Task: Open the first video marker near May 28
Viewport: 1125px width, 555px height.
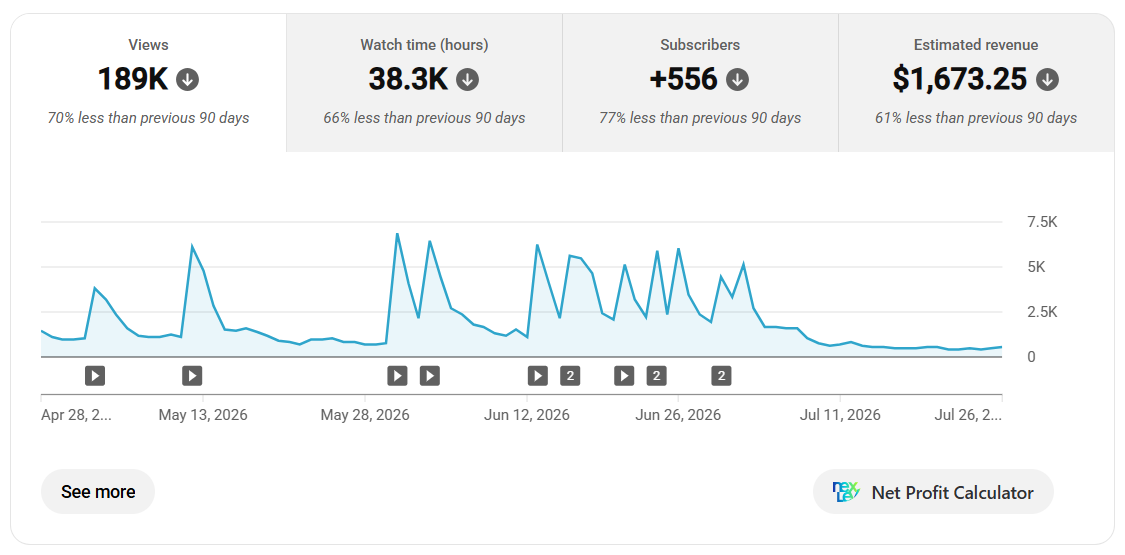Action: [x=397, y=375]
